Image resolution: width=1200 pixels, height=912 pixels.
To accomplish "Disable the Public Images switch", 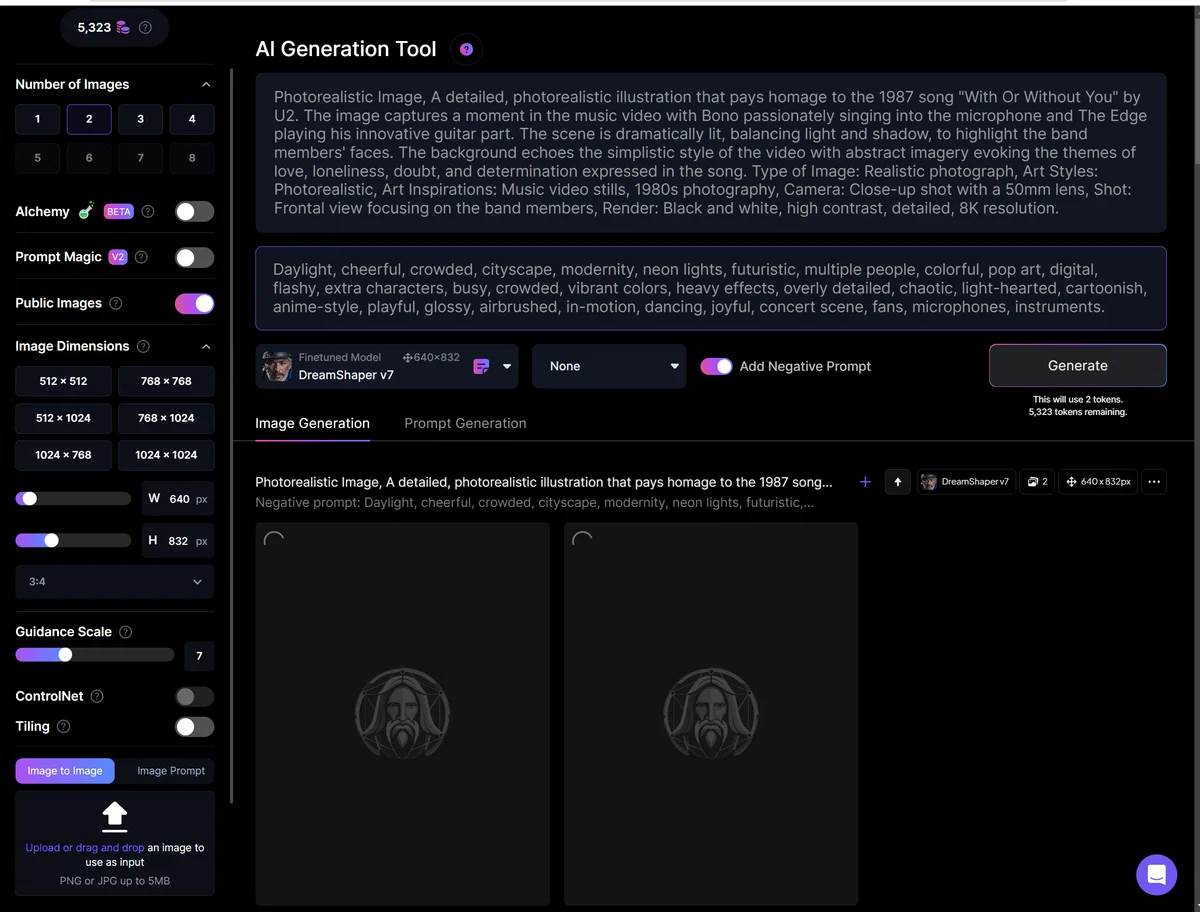I will coord(195,303).
